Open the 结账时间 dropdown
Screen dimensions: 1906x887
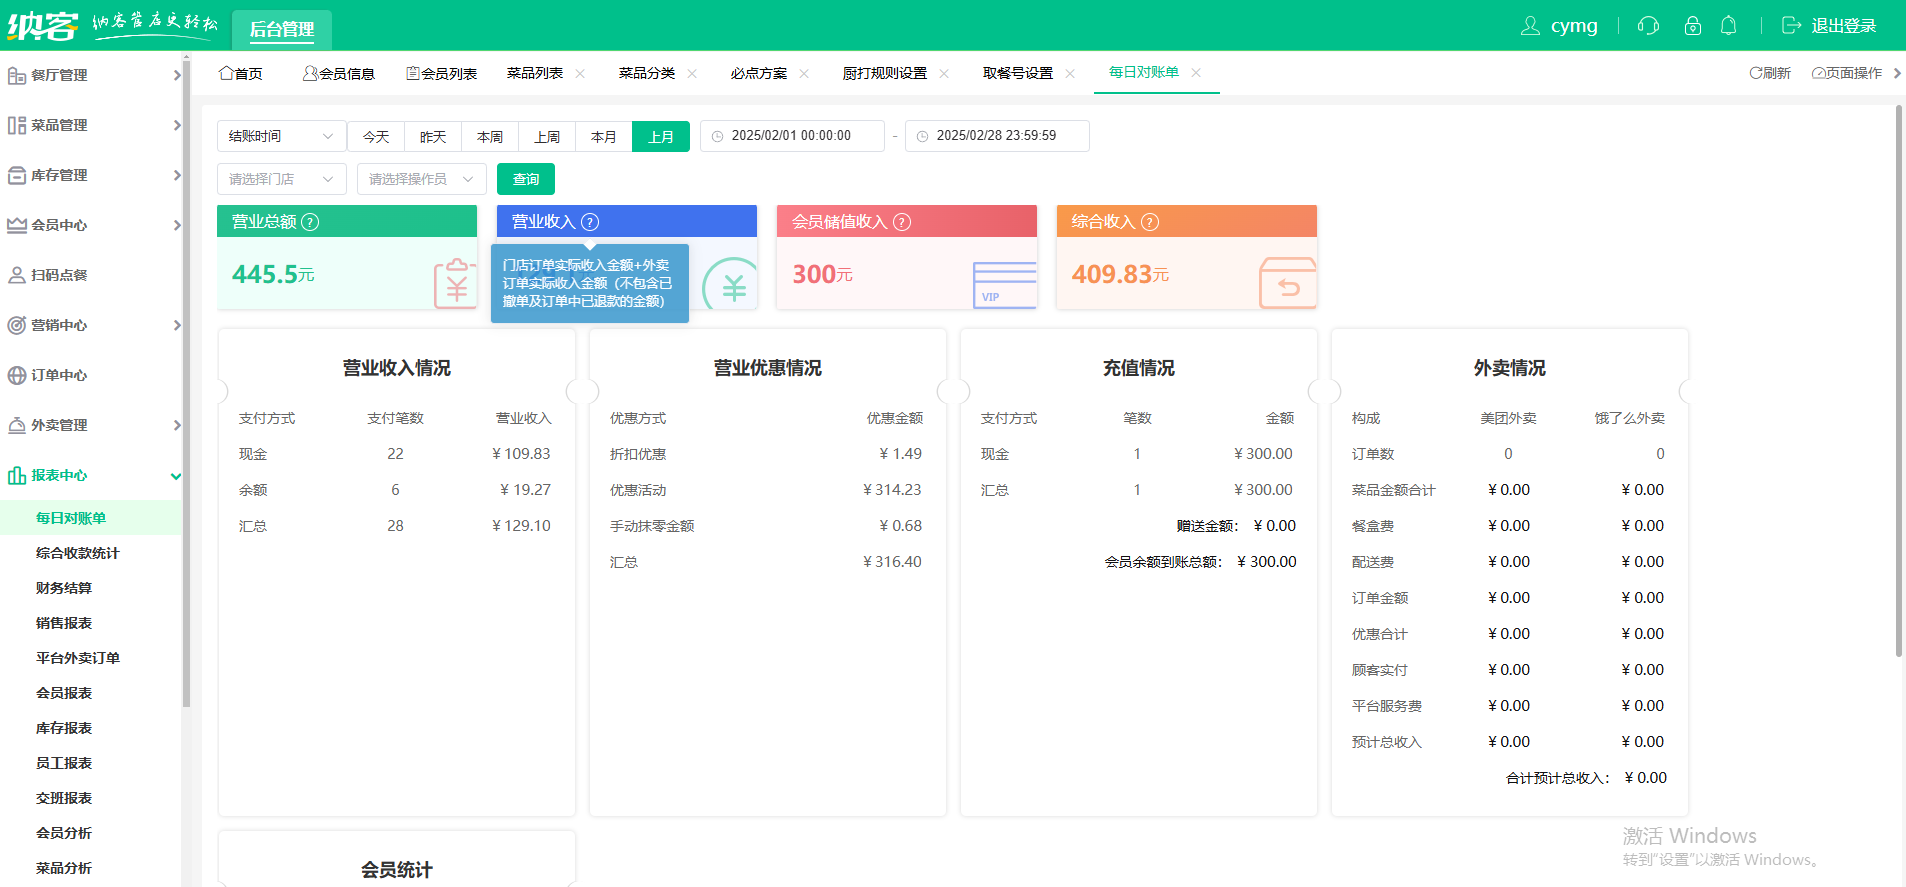(281, 136)
